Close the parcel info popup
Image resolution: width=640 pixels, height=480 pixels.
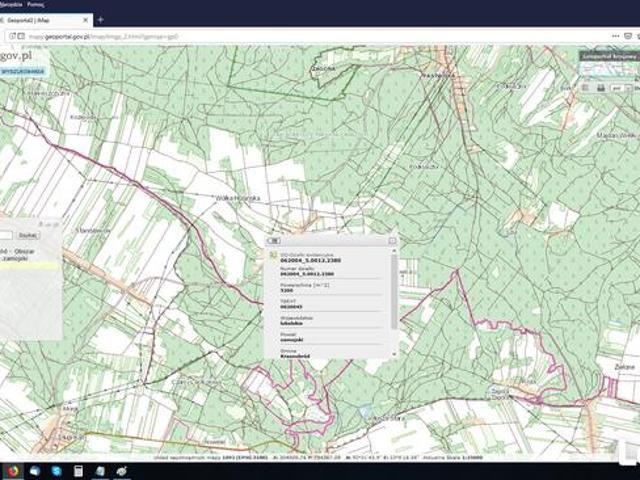(x=392, y=241)
